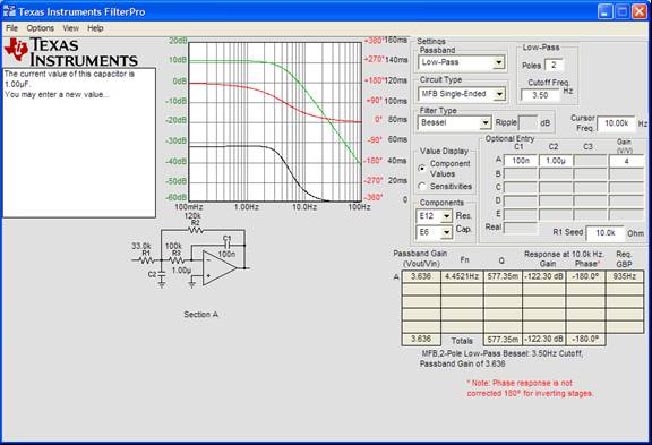Expand the E6 capacitor series dropdown
652x445 pixels.
tap(446, 232)
